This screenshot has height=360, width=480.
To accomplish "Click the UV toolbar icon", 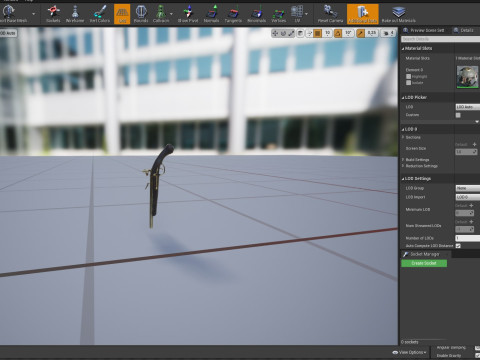I will pyautogui.click(x=297, y=14).
